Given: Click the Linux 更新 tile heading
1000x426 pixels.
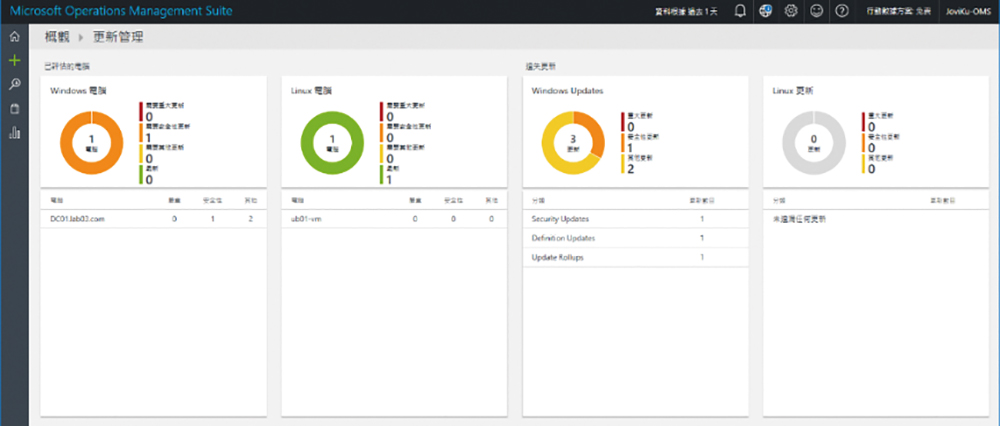Looking at the screenshot, I should tap(792, 91).
